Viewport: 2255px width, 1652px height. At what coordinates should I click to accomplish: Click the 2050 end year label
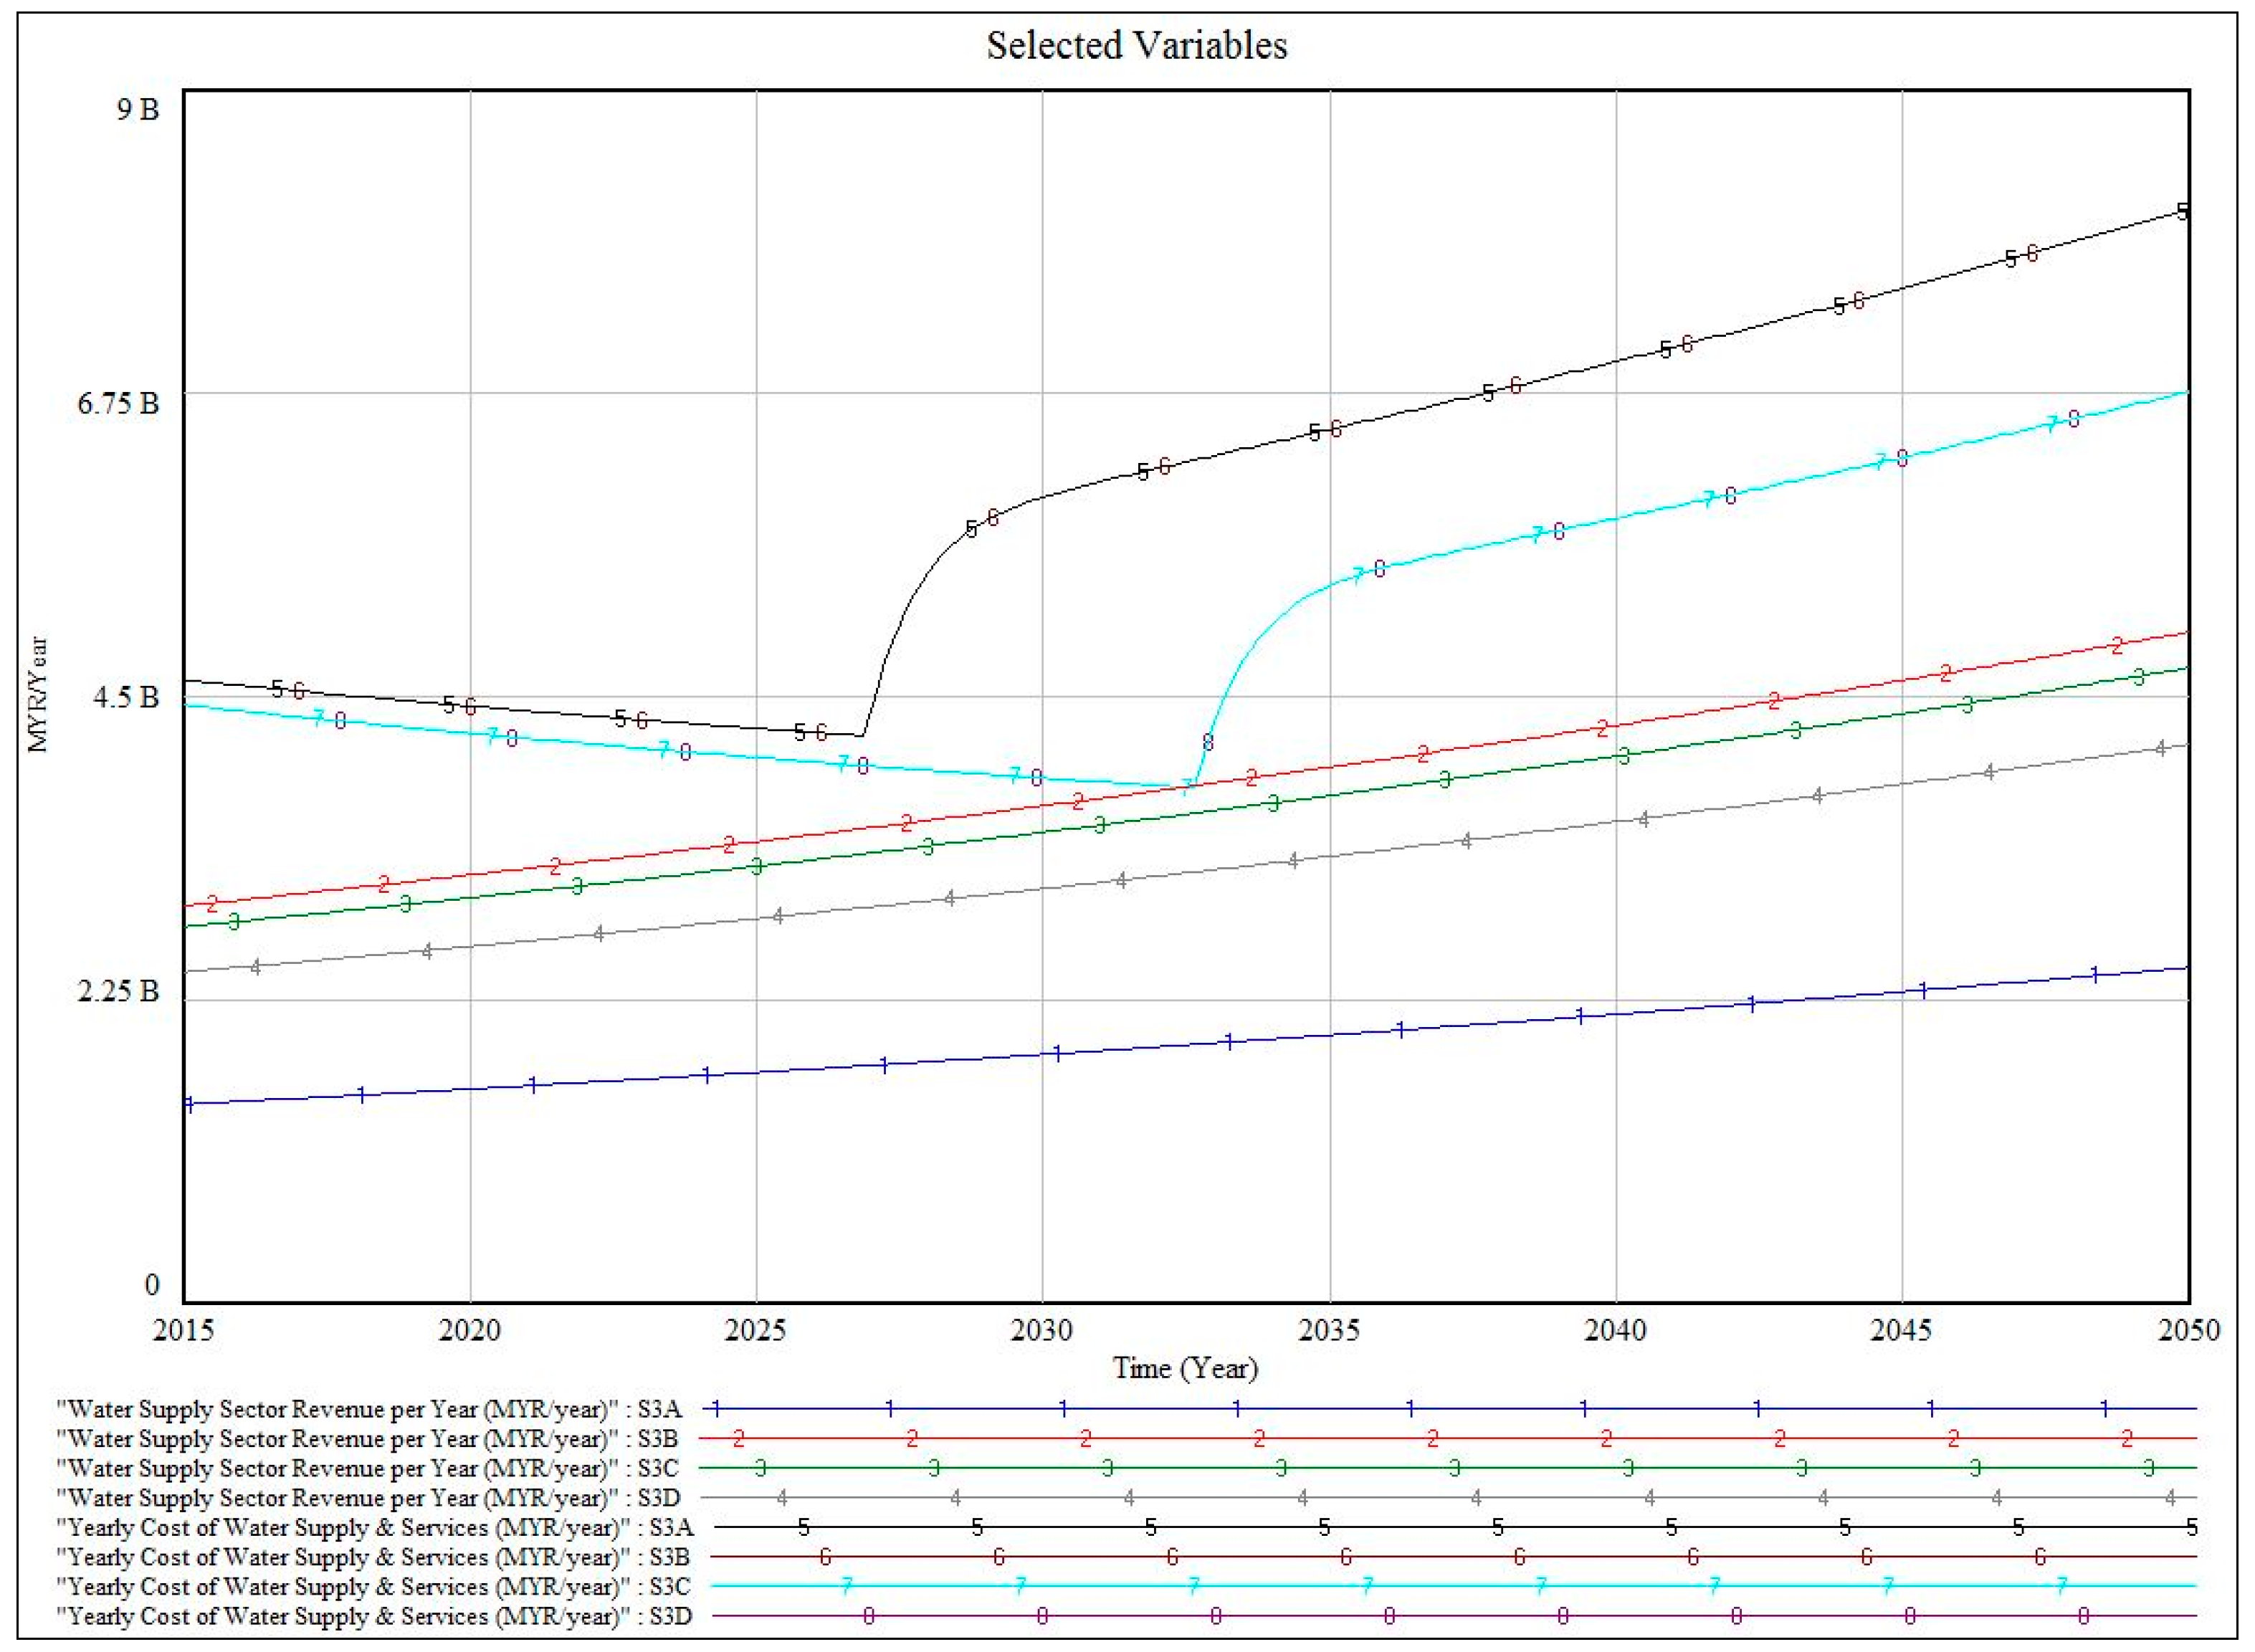tap(2189, 1330)
